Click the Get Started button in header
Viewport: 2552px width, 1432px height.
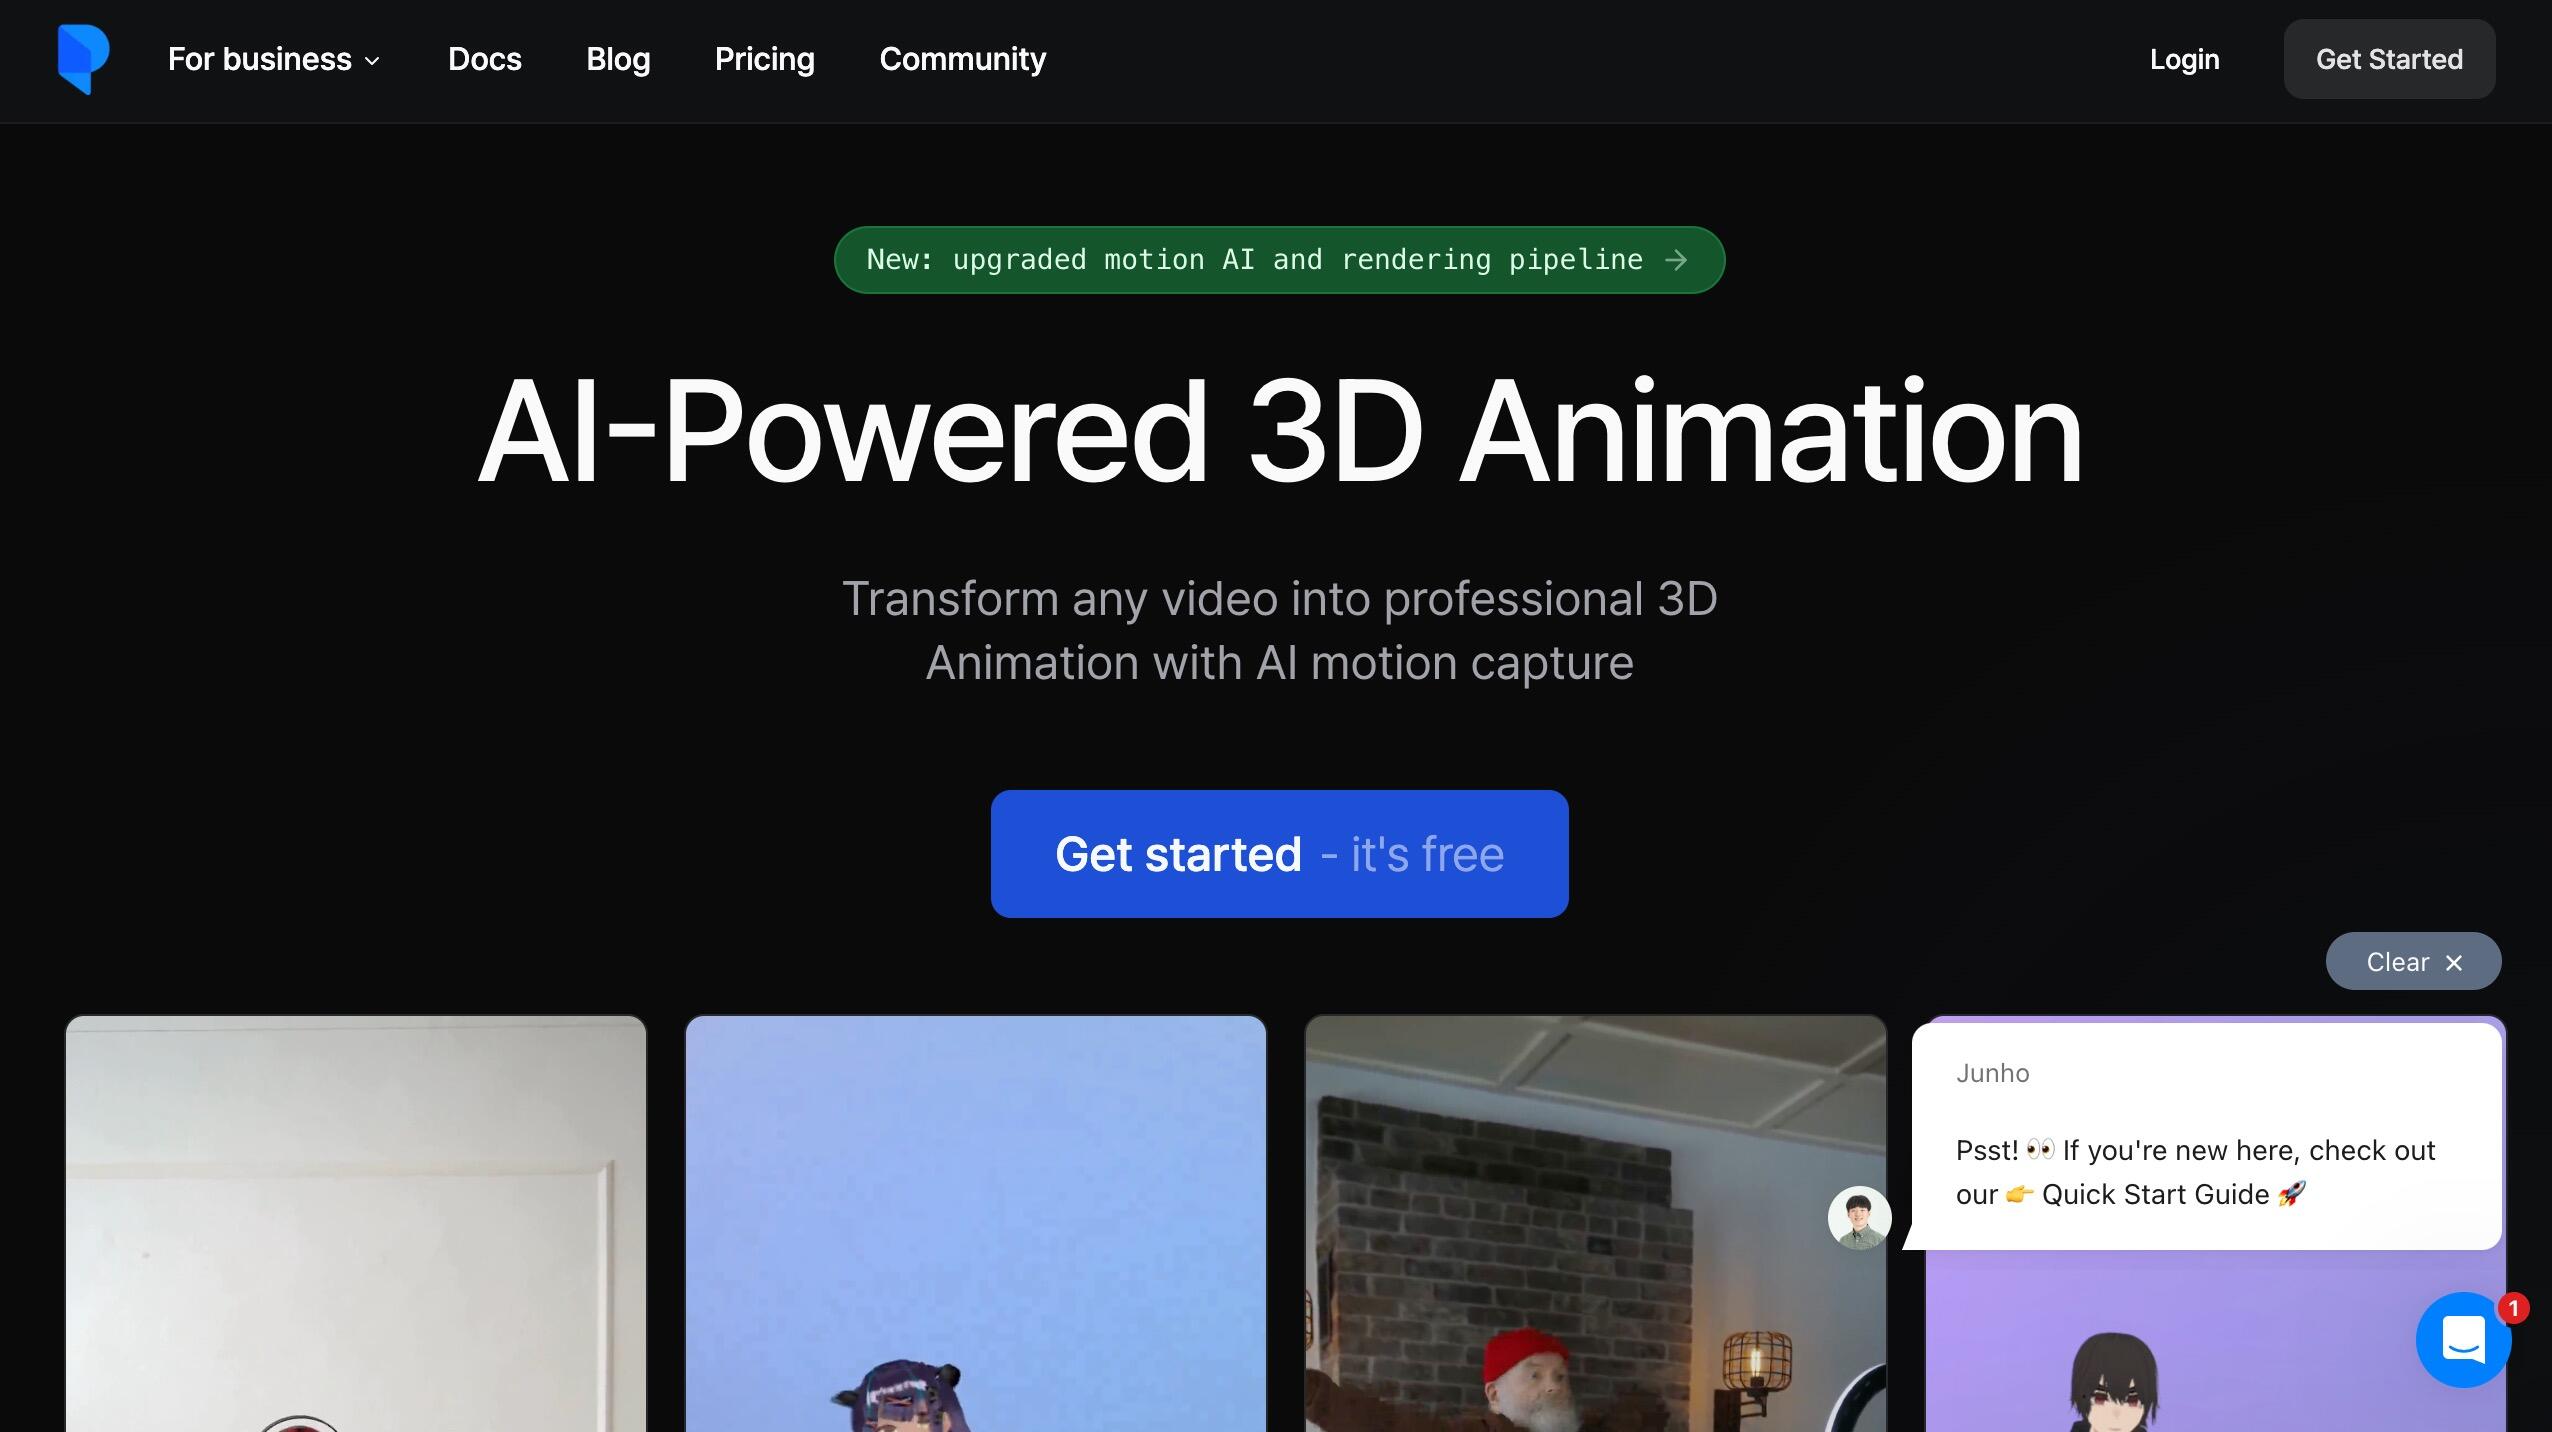click(x=2389, y=59)
